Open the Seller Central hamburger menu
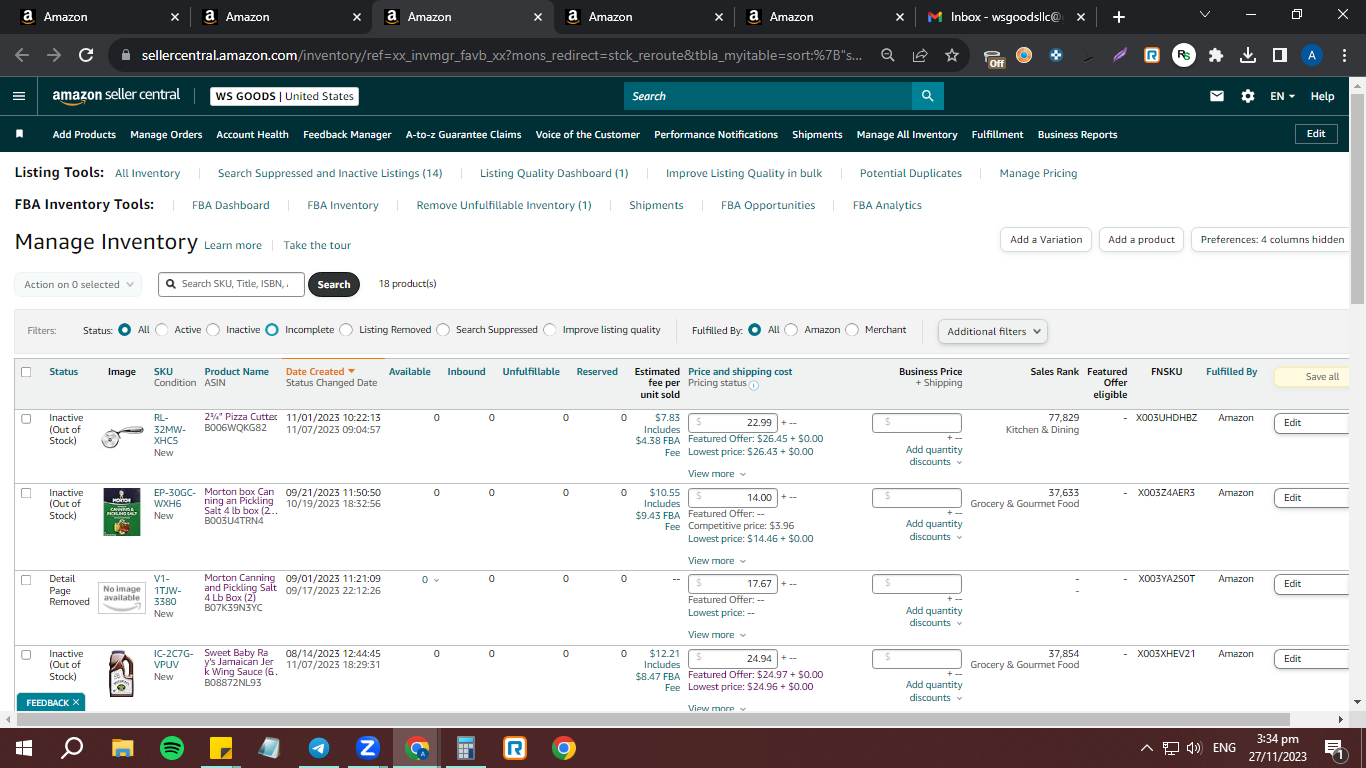This screenshot has height=768, width=1366. point(19,96)
